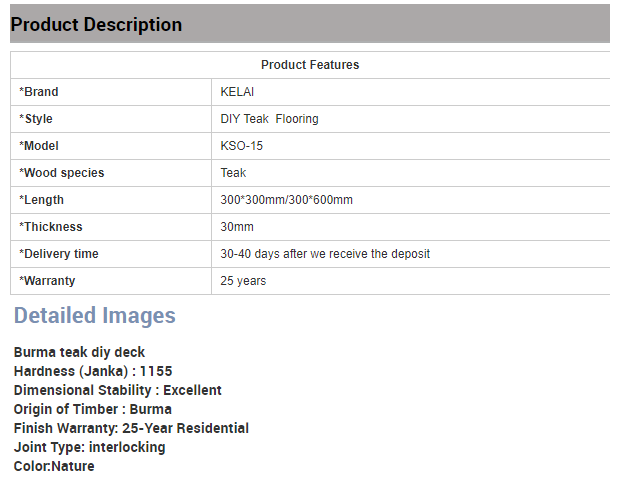This screenshot has width=623, height=481.
Task: Click the *Length row label
Action: 41,200
